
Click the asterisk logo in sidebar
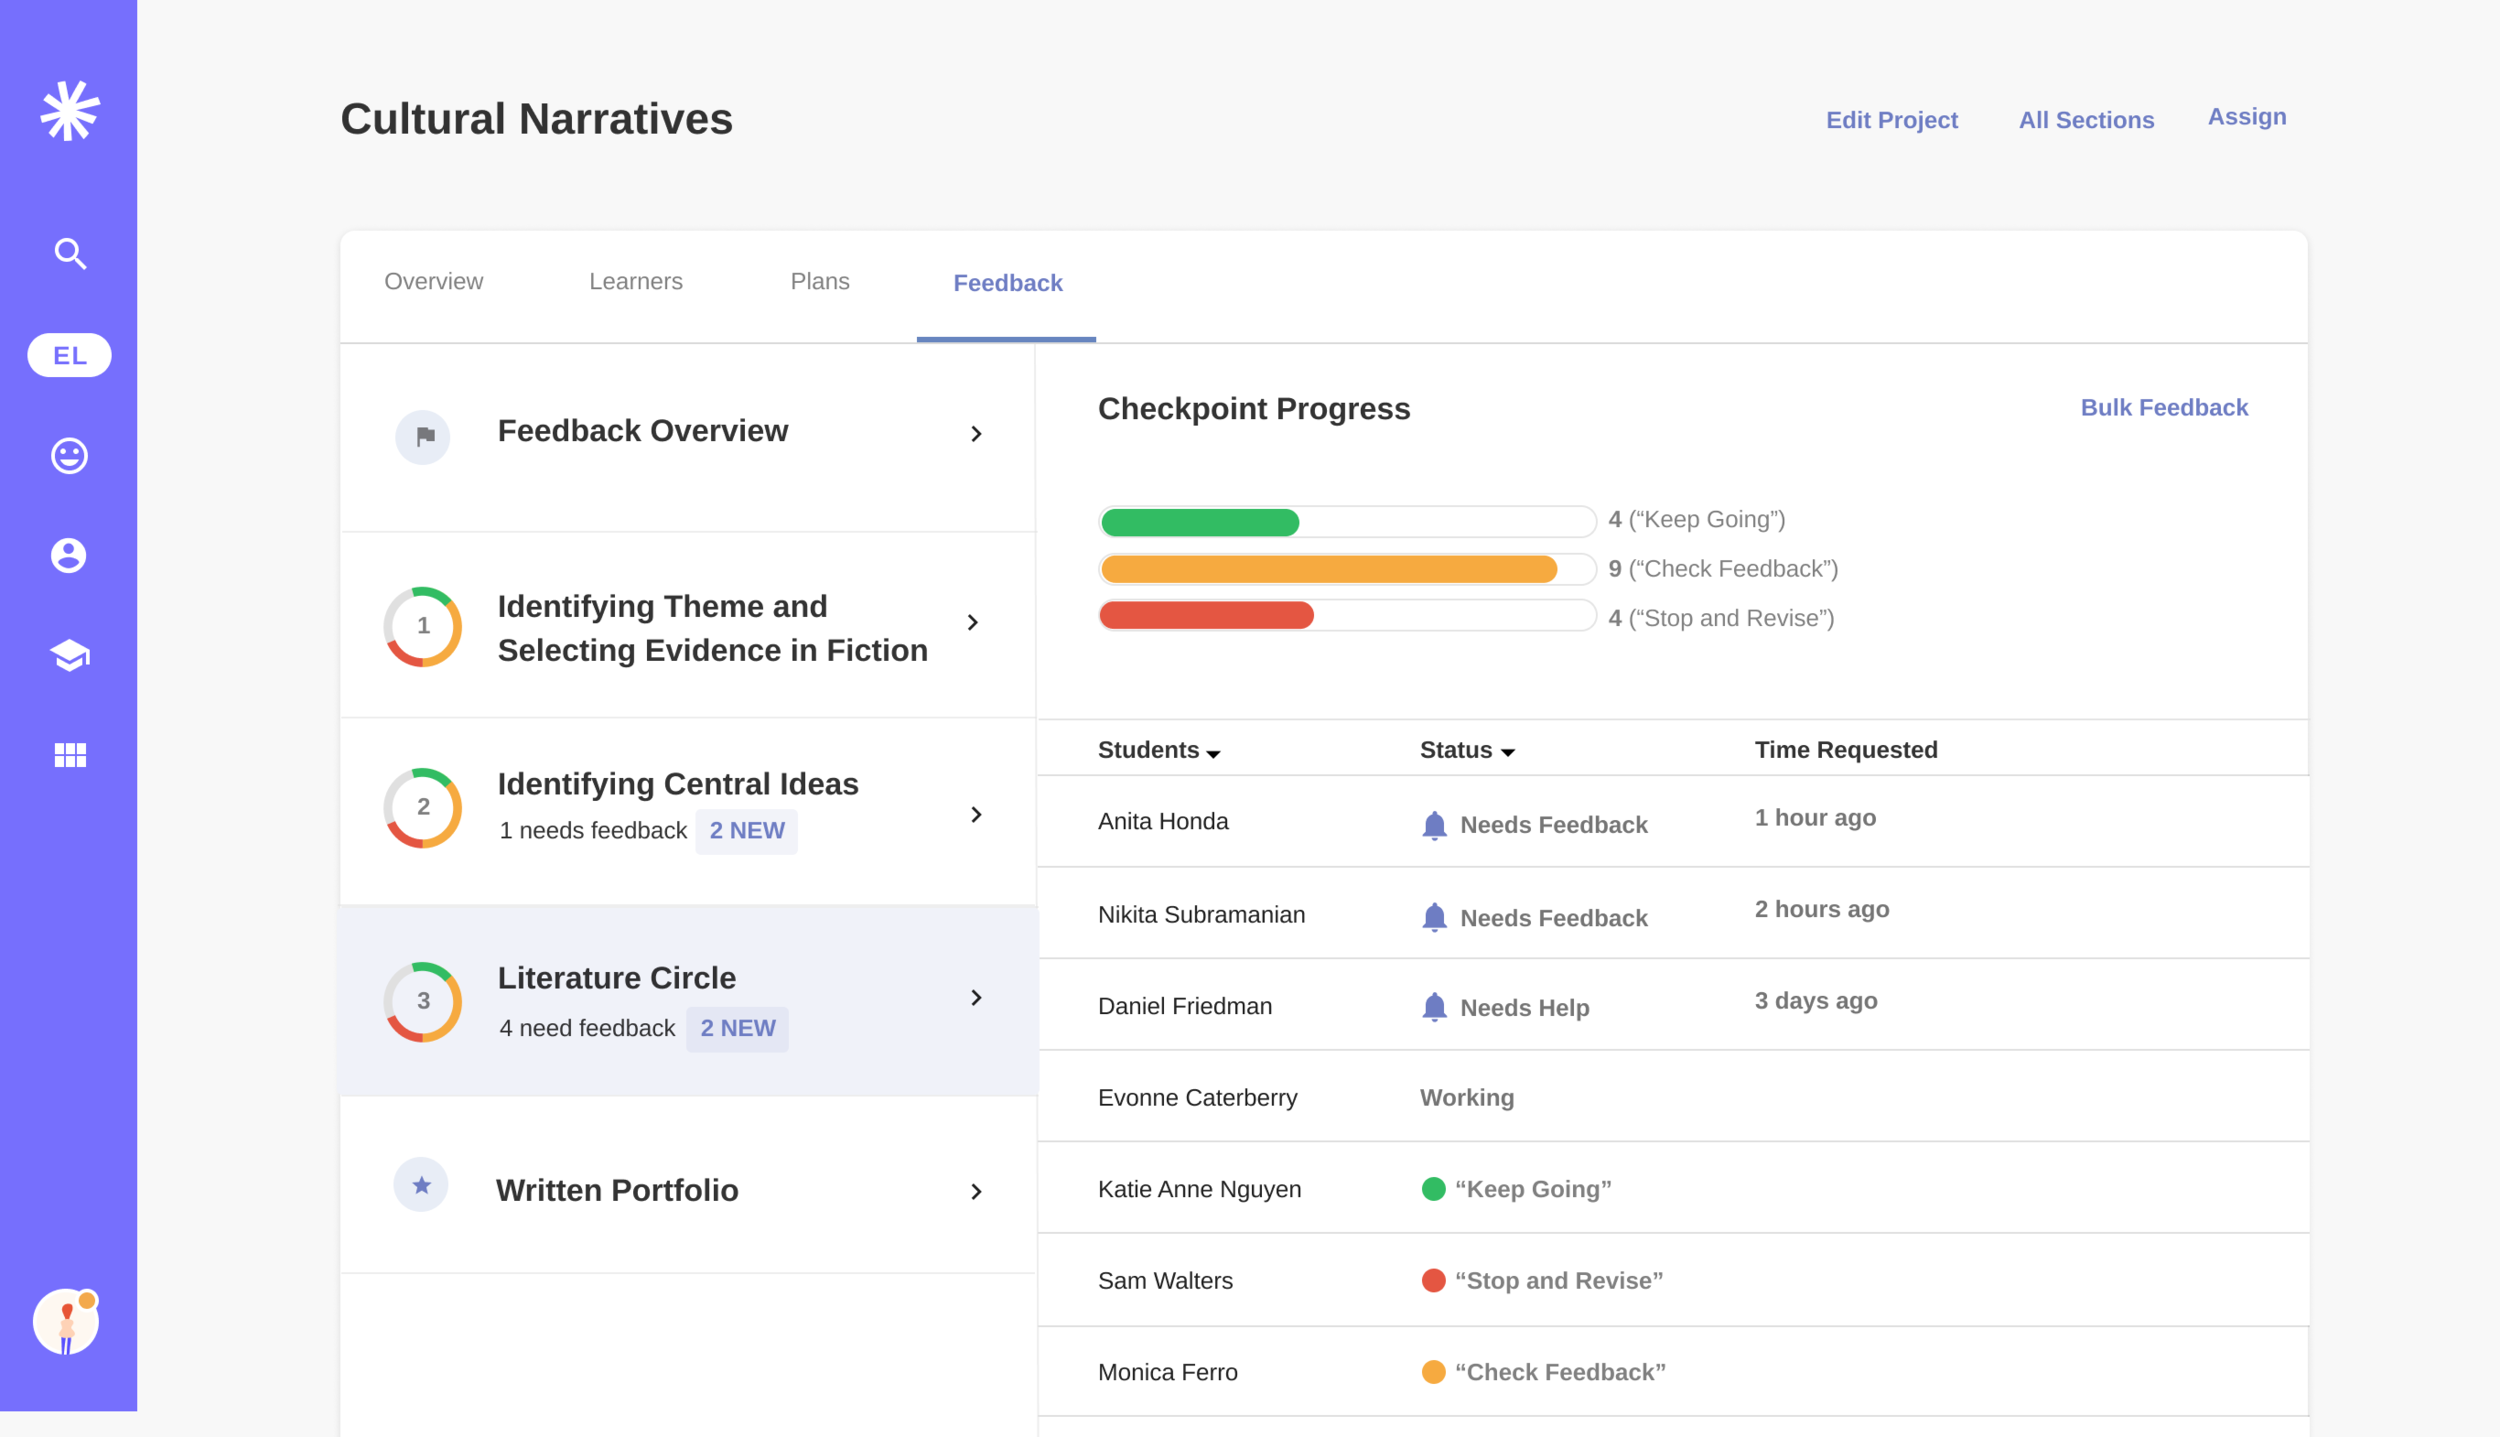[x=69, y=110]
